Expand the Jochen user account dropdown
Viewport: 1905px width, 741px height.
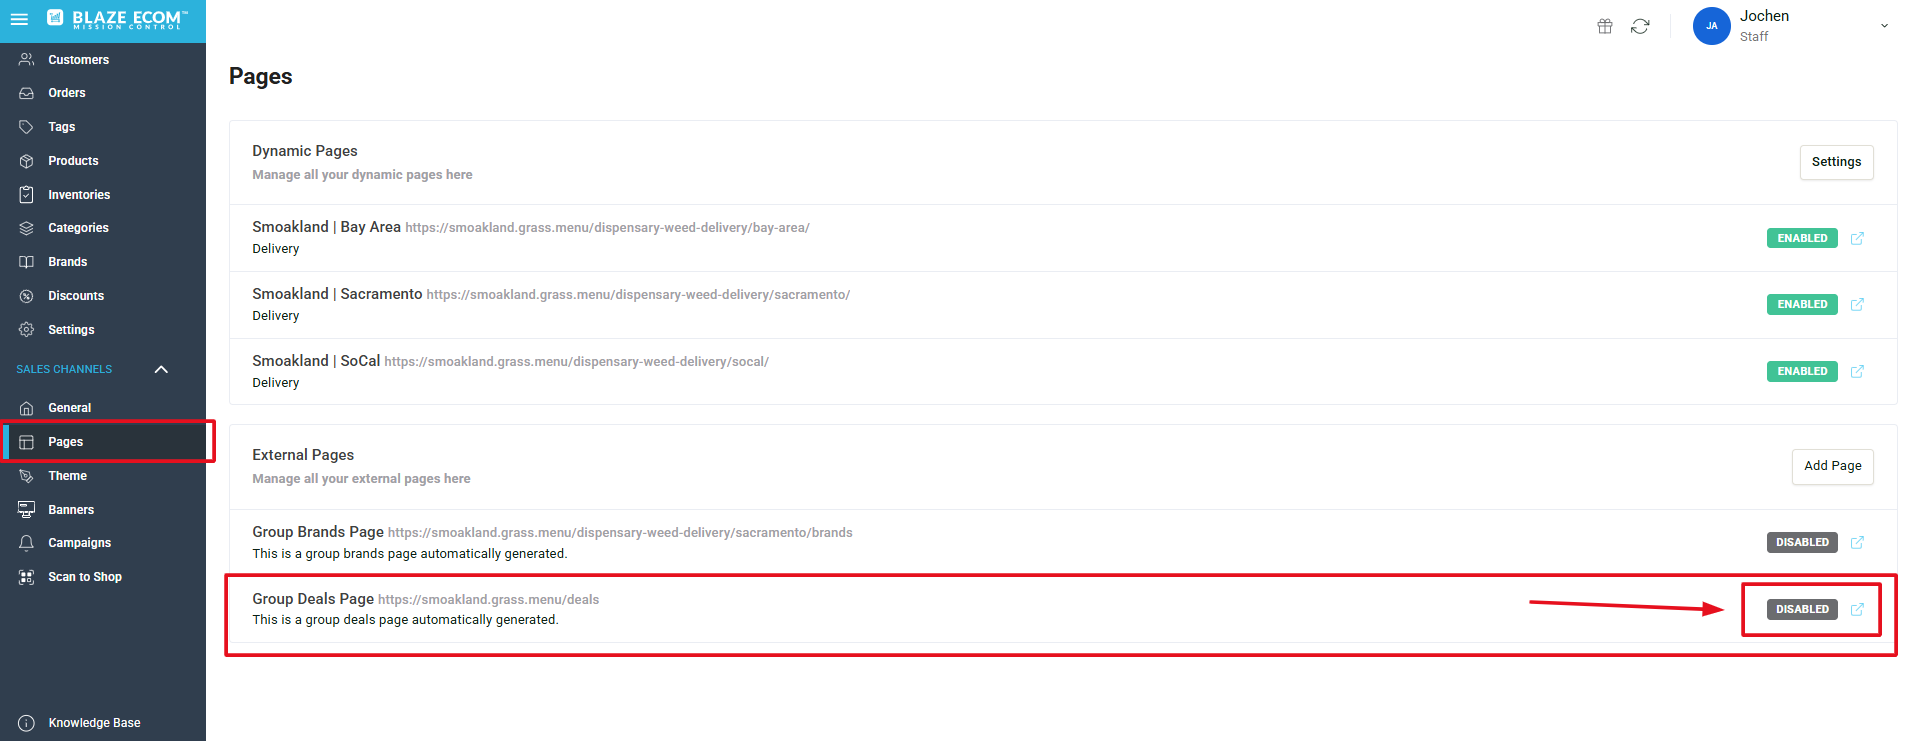1884,26
